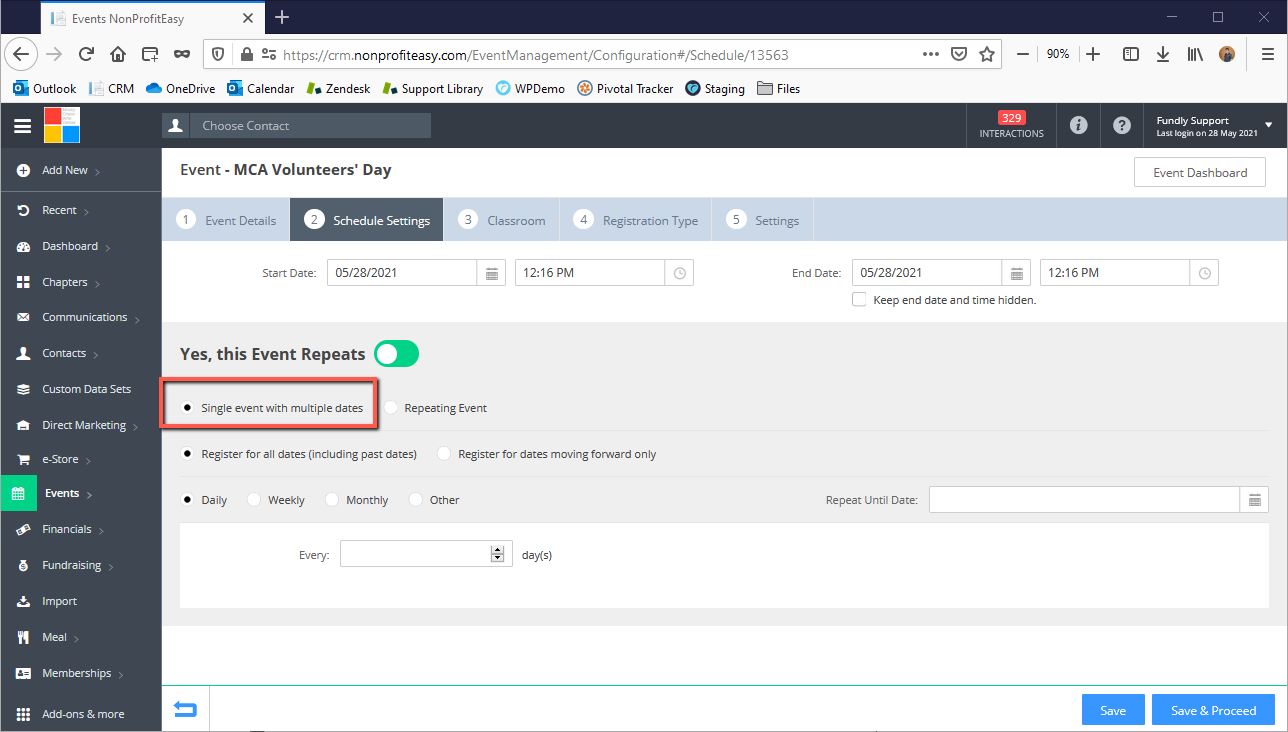
Task: Open the info icon in the header
Action: [x=1078, y=125]
